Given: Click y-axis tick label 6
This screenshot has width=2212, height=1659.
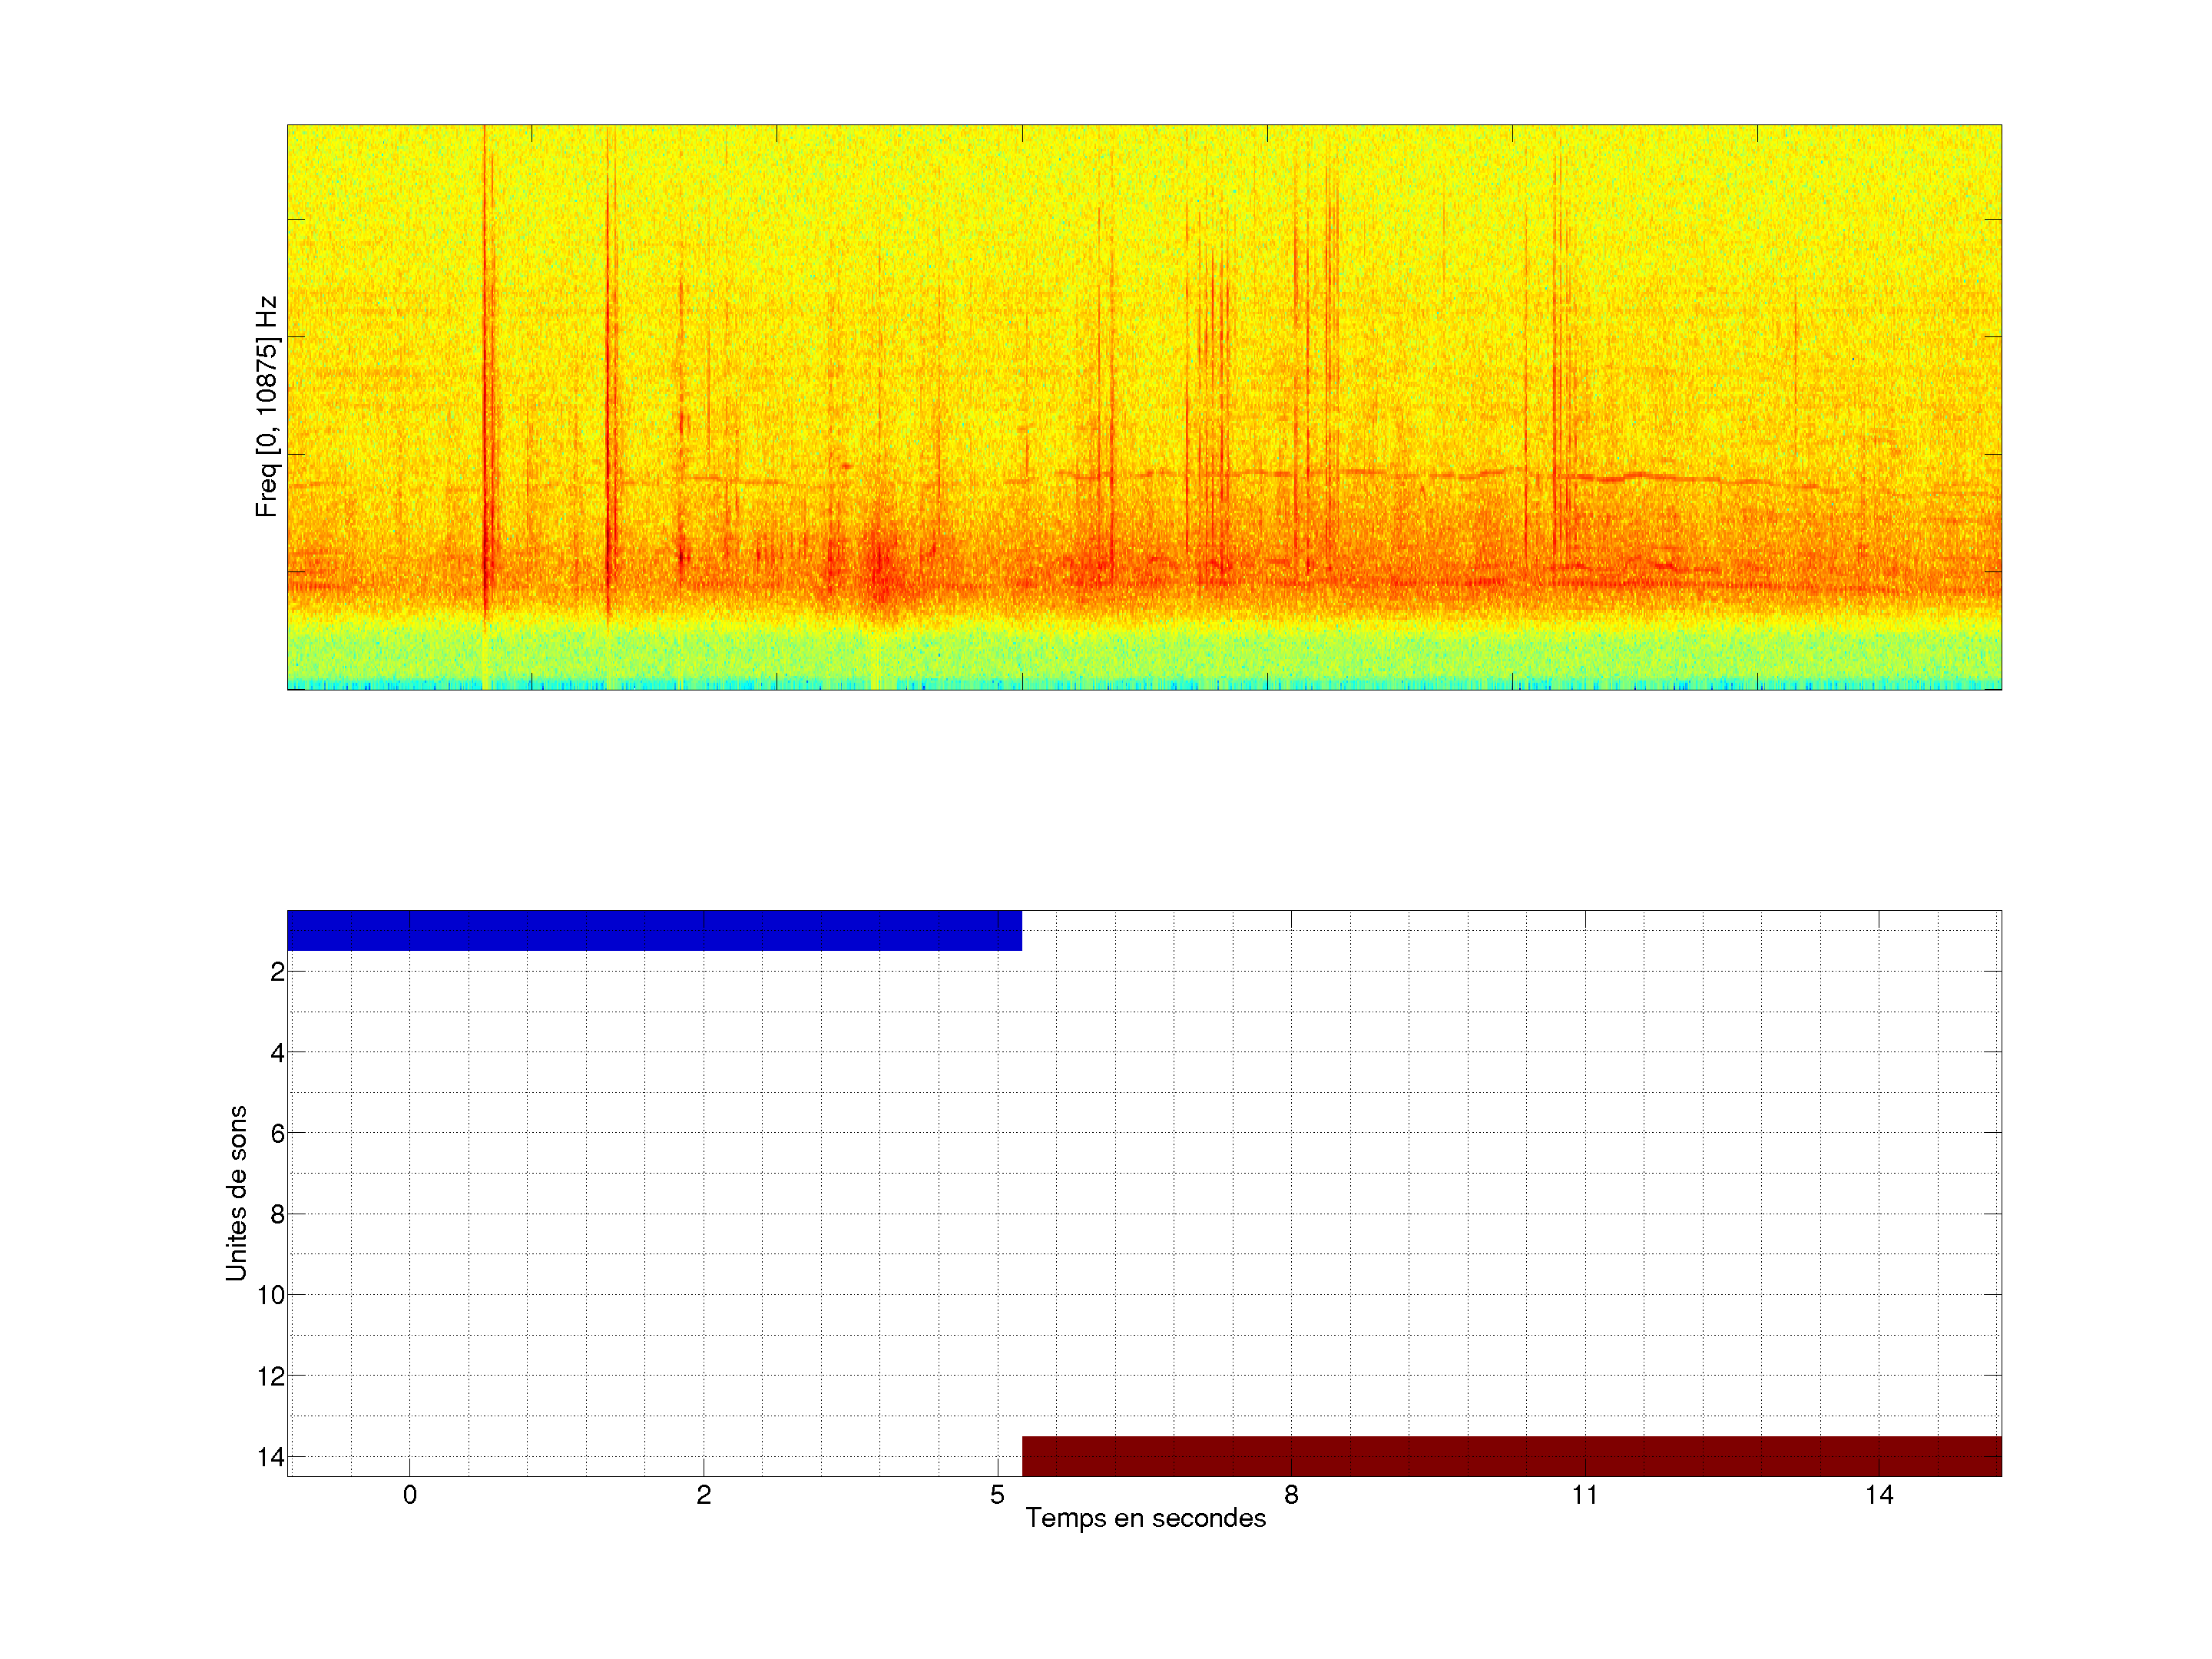Looking at the screenshot, I should pyautogui.click(x=277, y=1133).
